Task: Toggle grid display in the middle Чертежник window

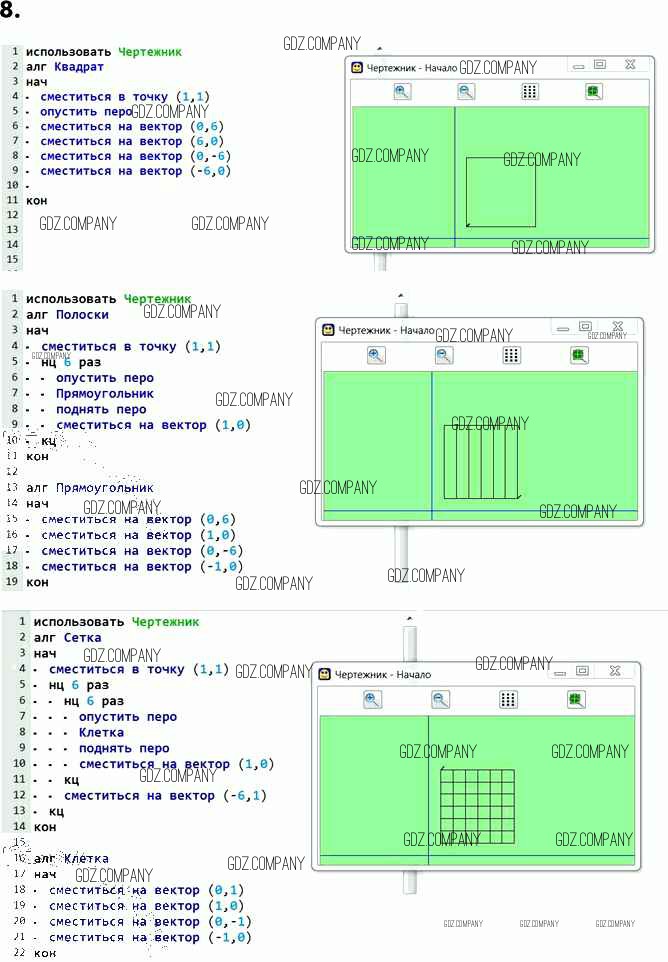Action: (x=511, y=355)
